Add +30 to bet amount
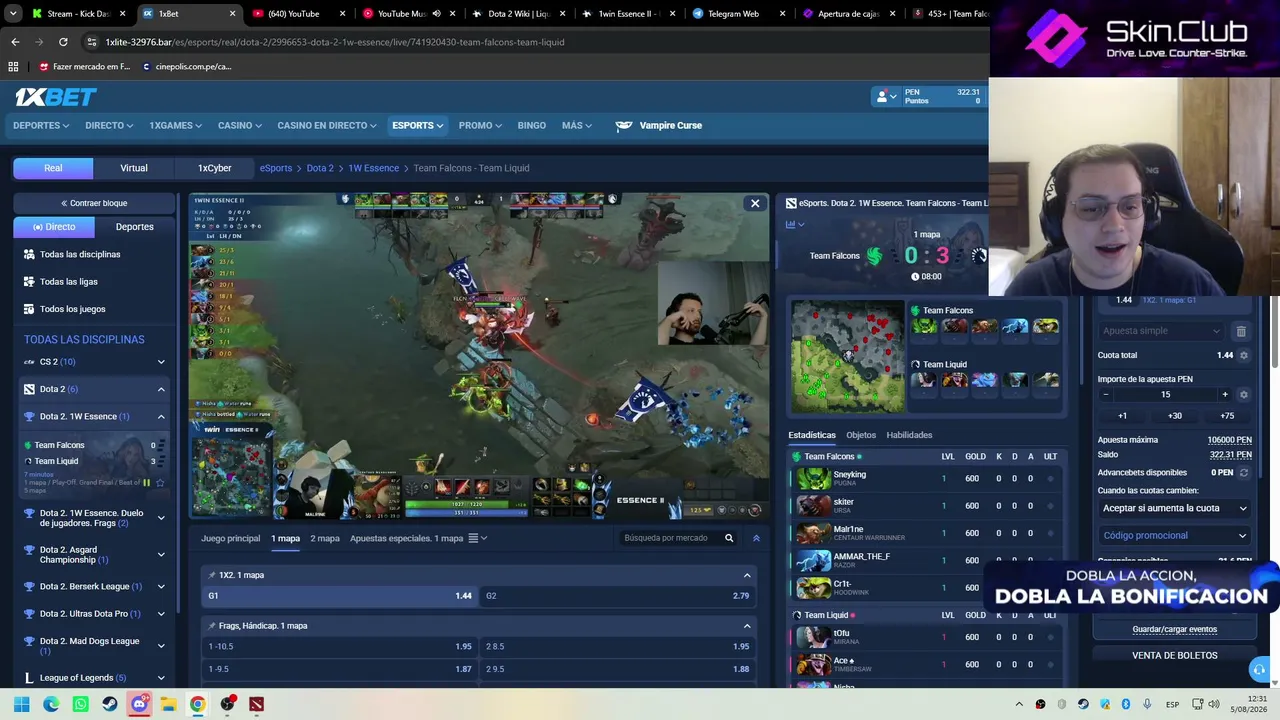1280x720 pixels. pos(1175,416)
